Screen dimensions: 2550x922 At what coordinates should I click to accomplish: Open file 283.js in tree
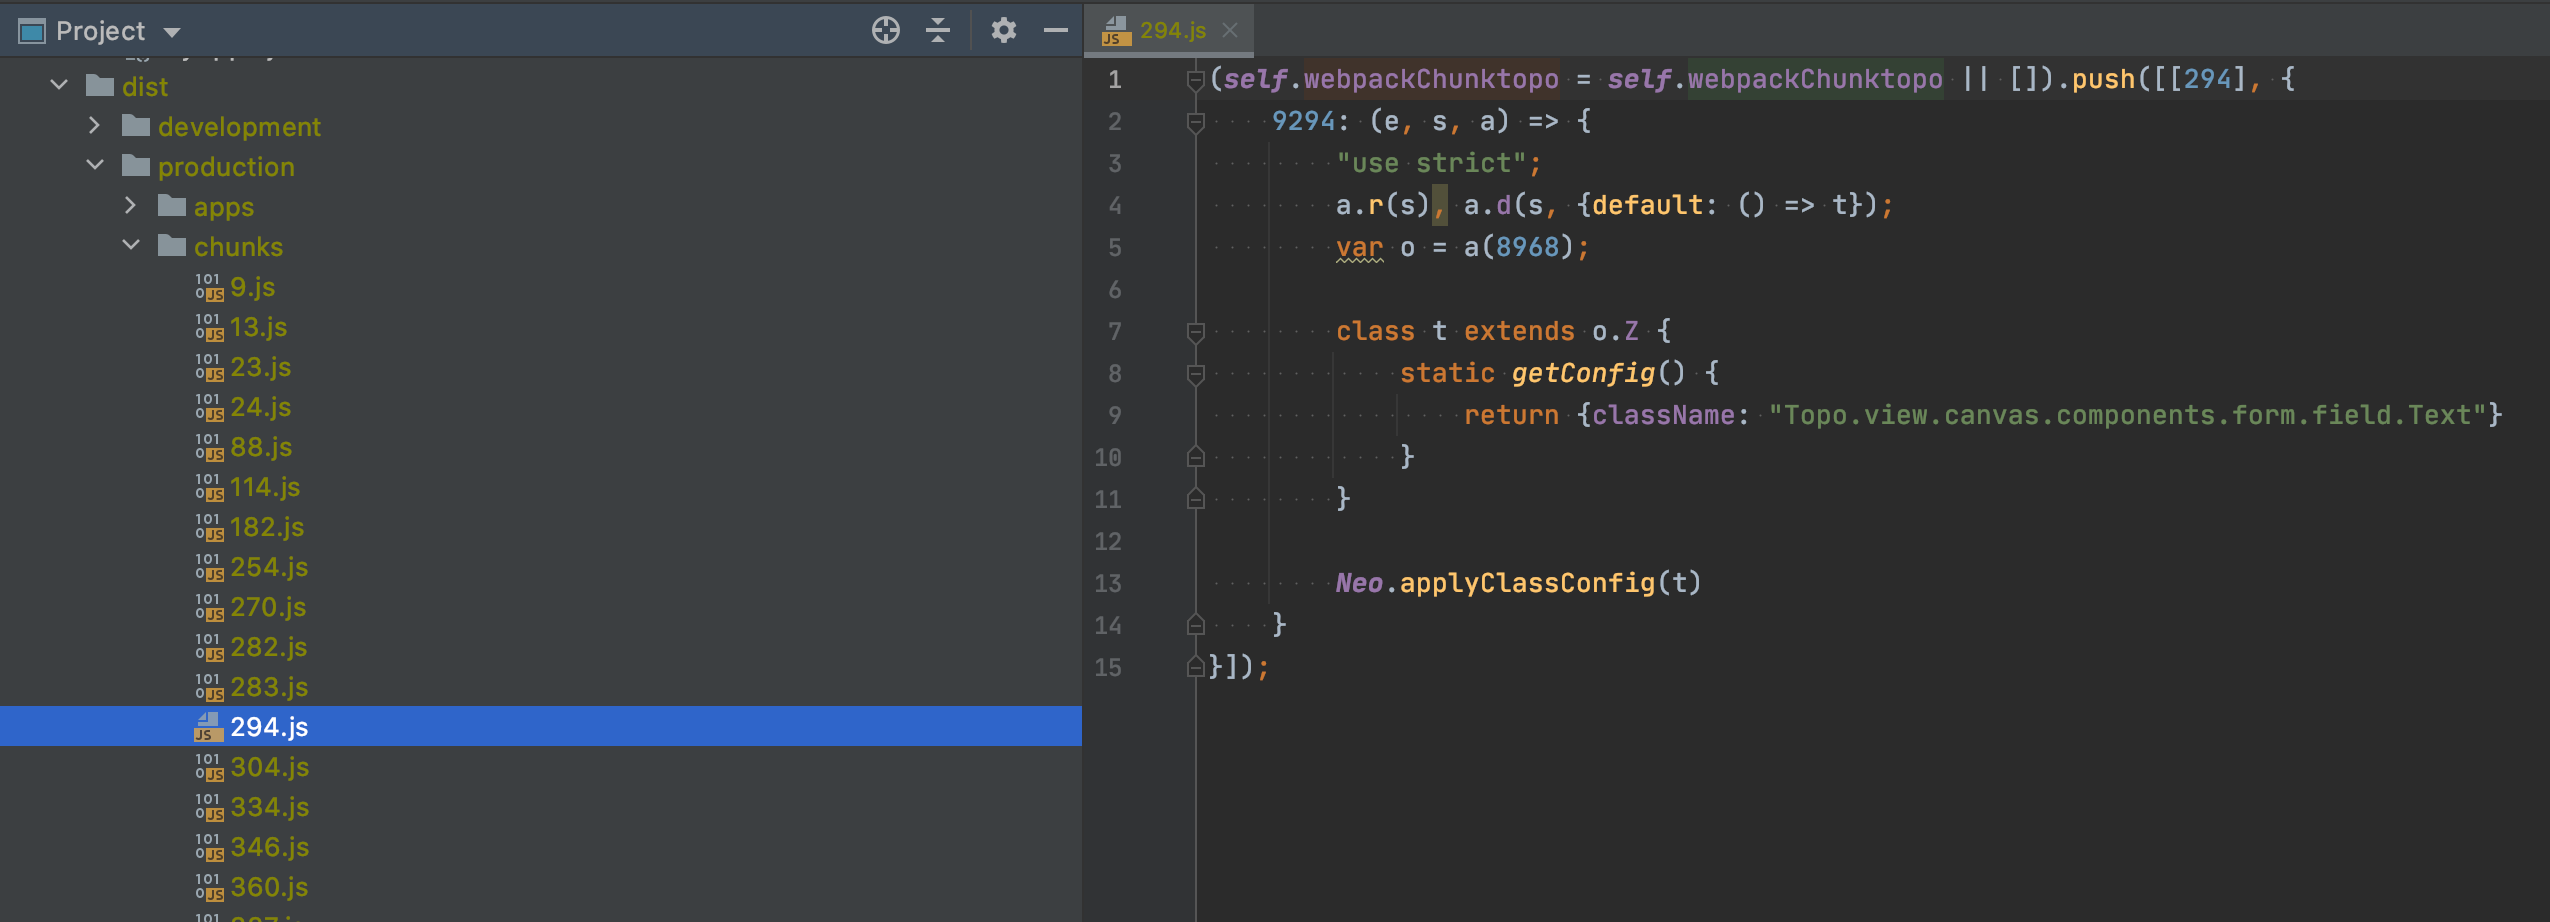coord(269,687)
